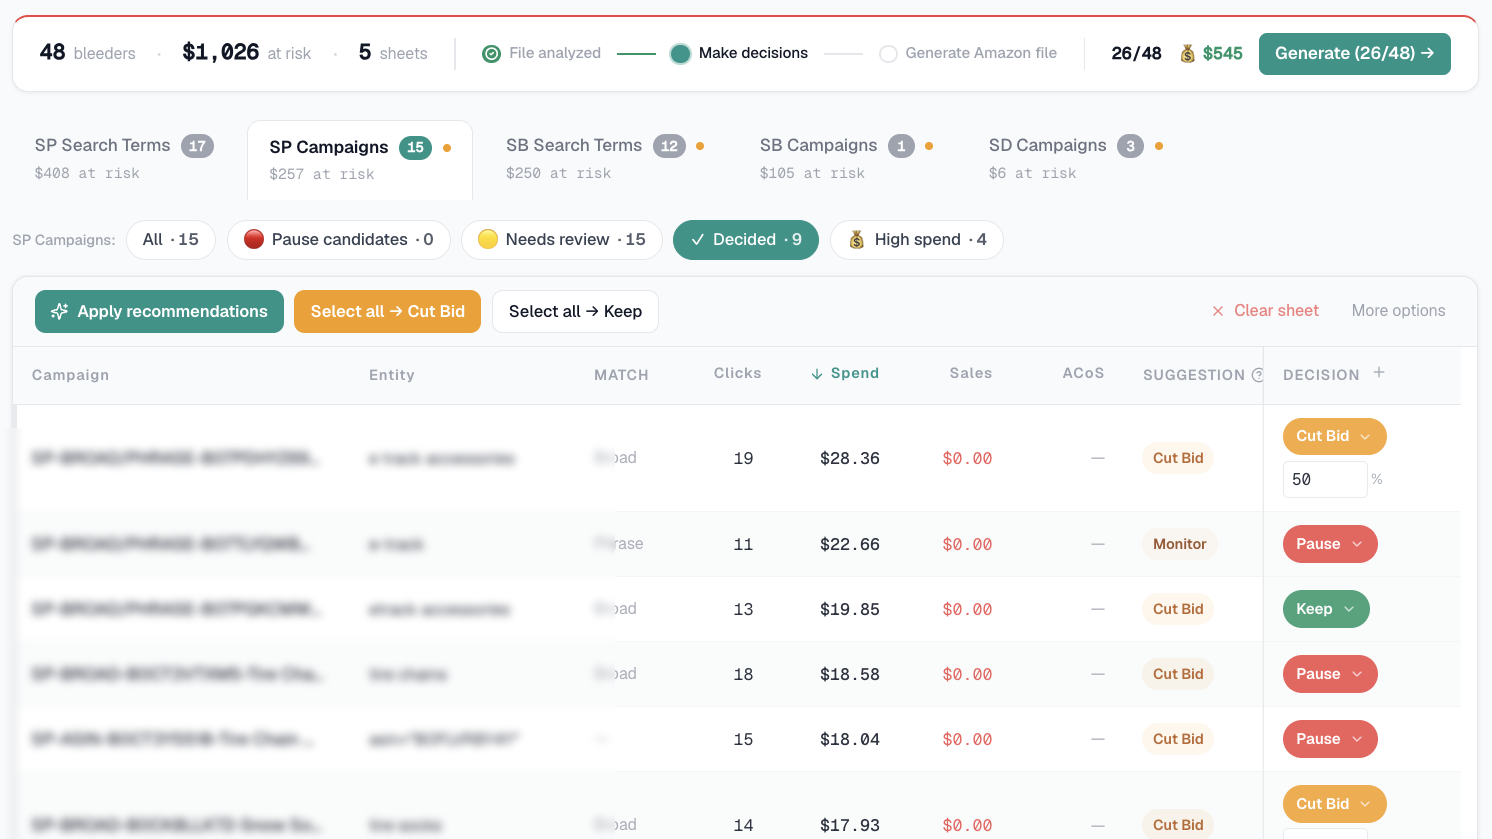Open Pause decision dropdown for $18.58 row
This screenshot has height=839, width=1492.
(x=1330, y=674)
